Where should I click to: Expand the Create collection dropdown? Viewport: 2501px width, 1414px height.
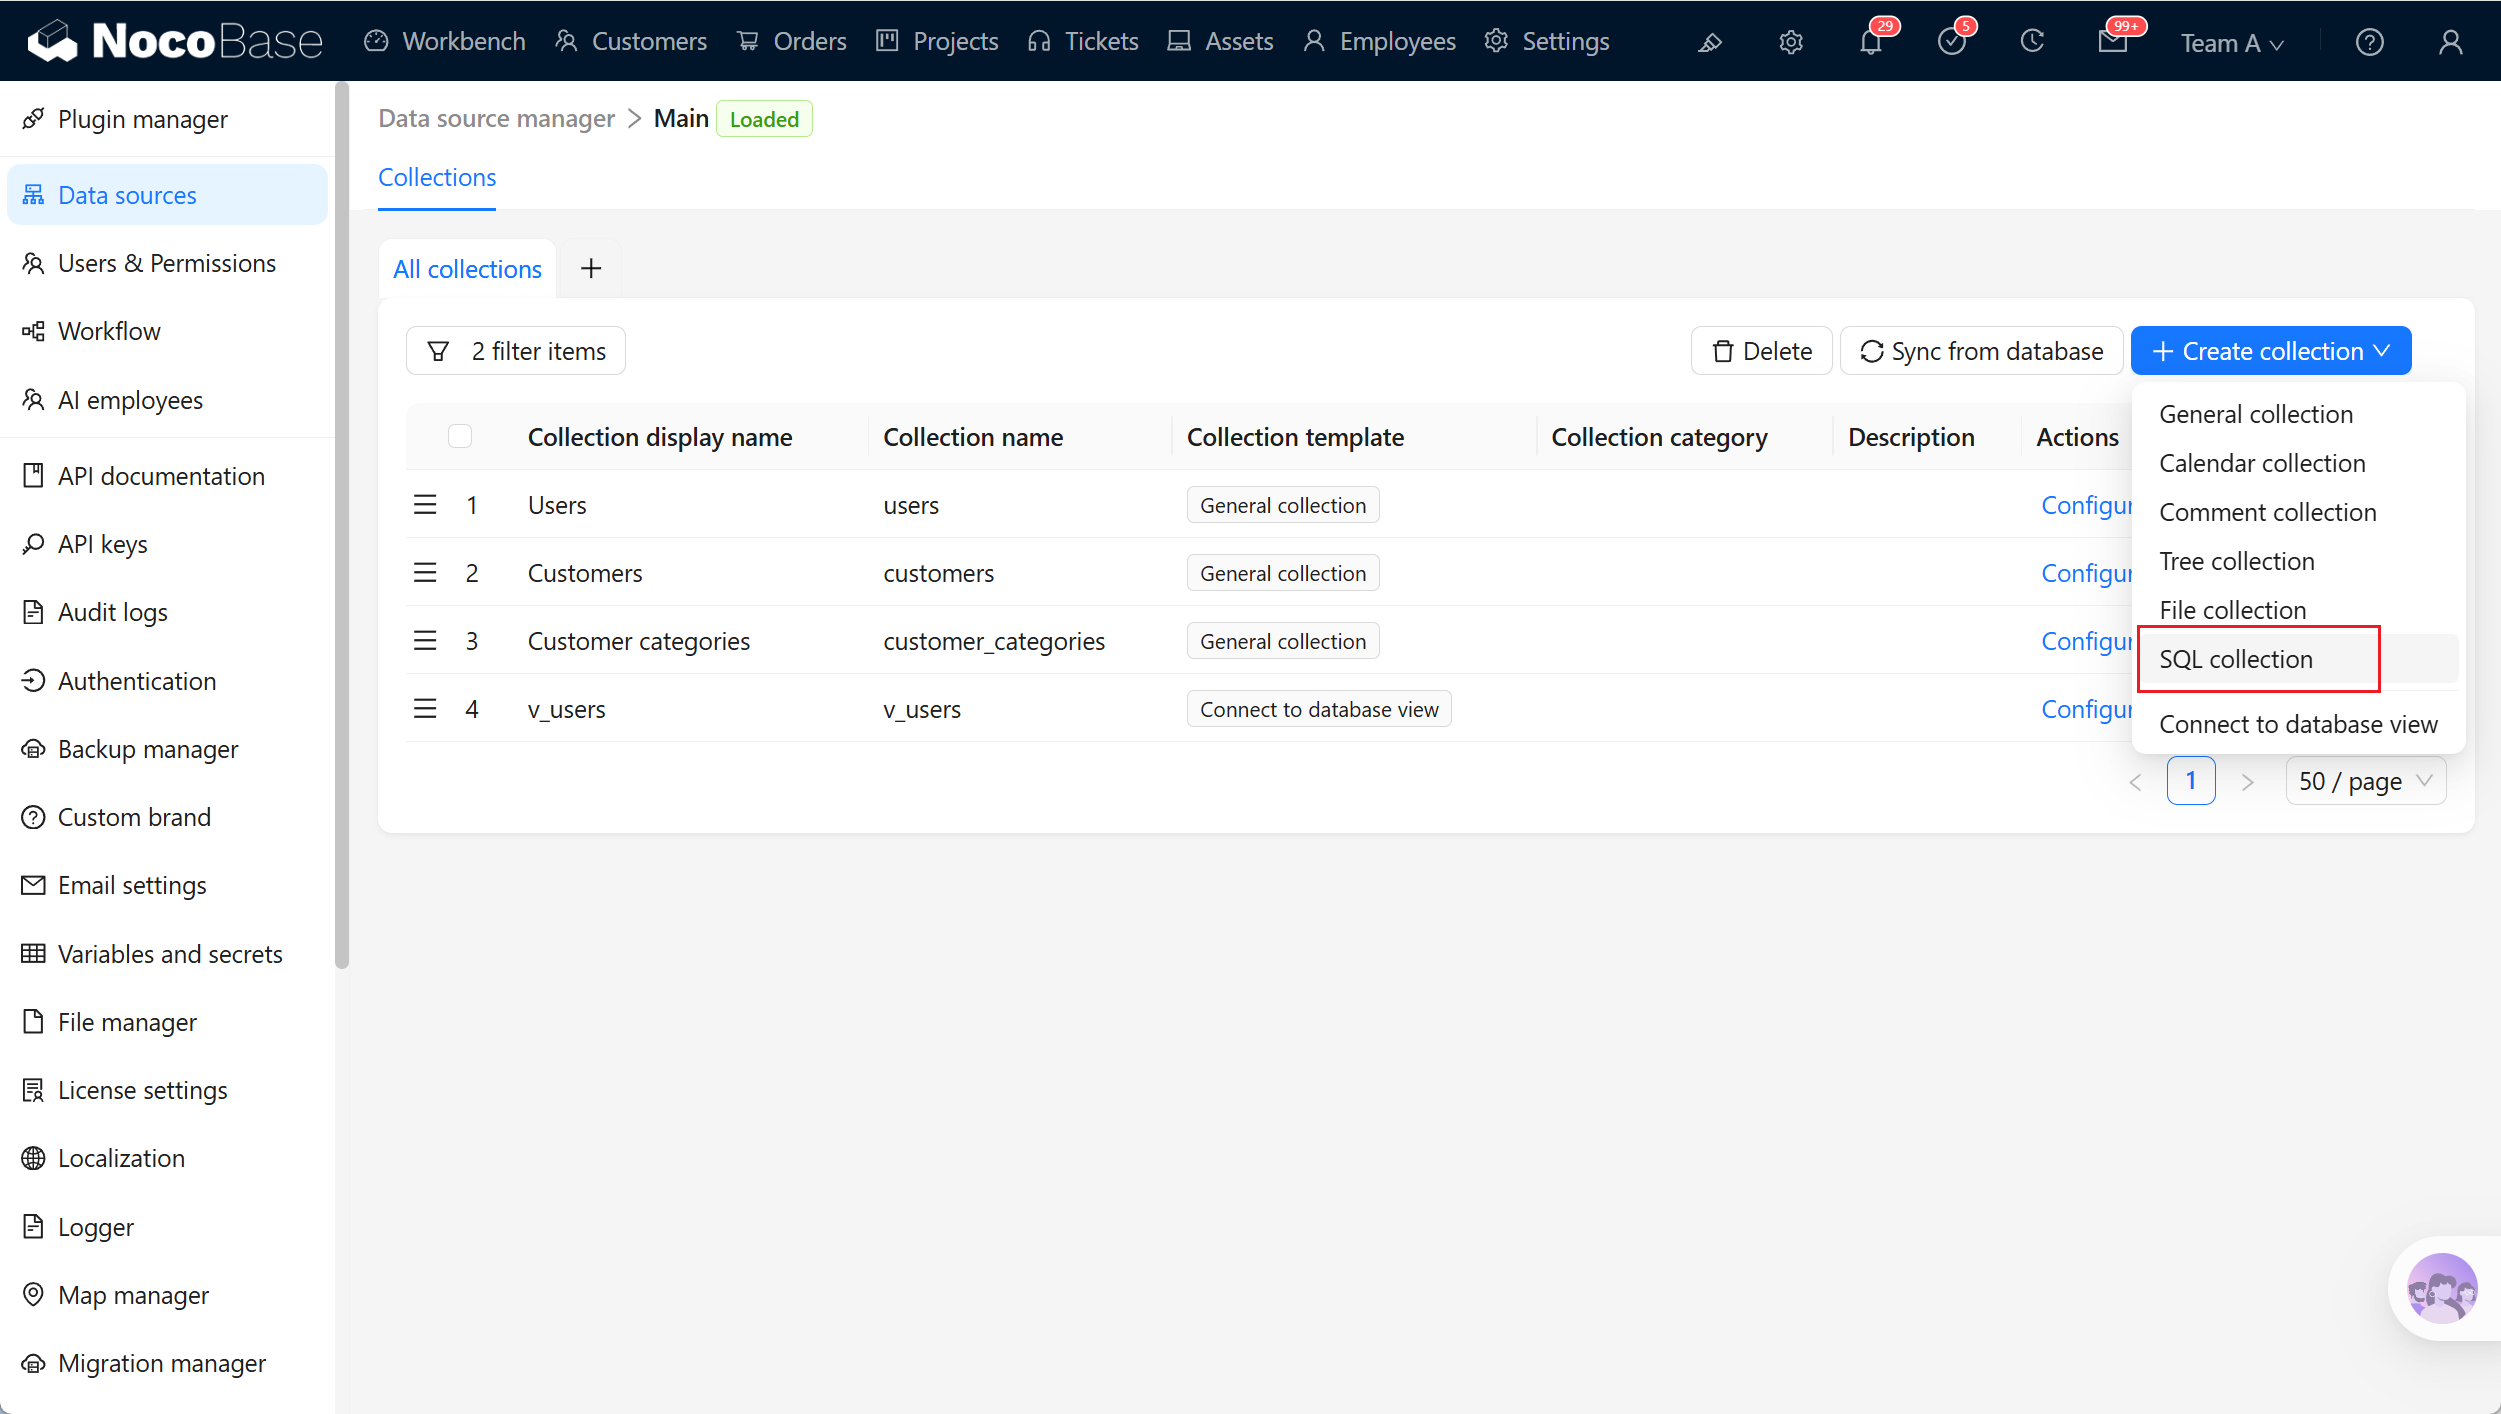[x=2271, y=351]
